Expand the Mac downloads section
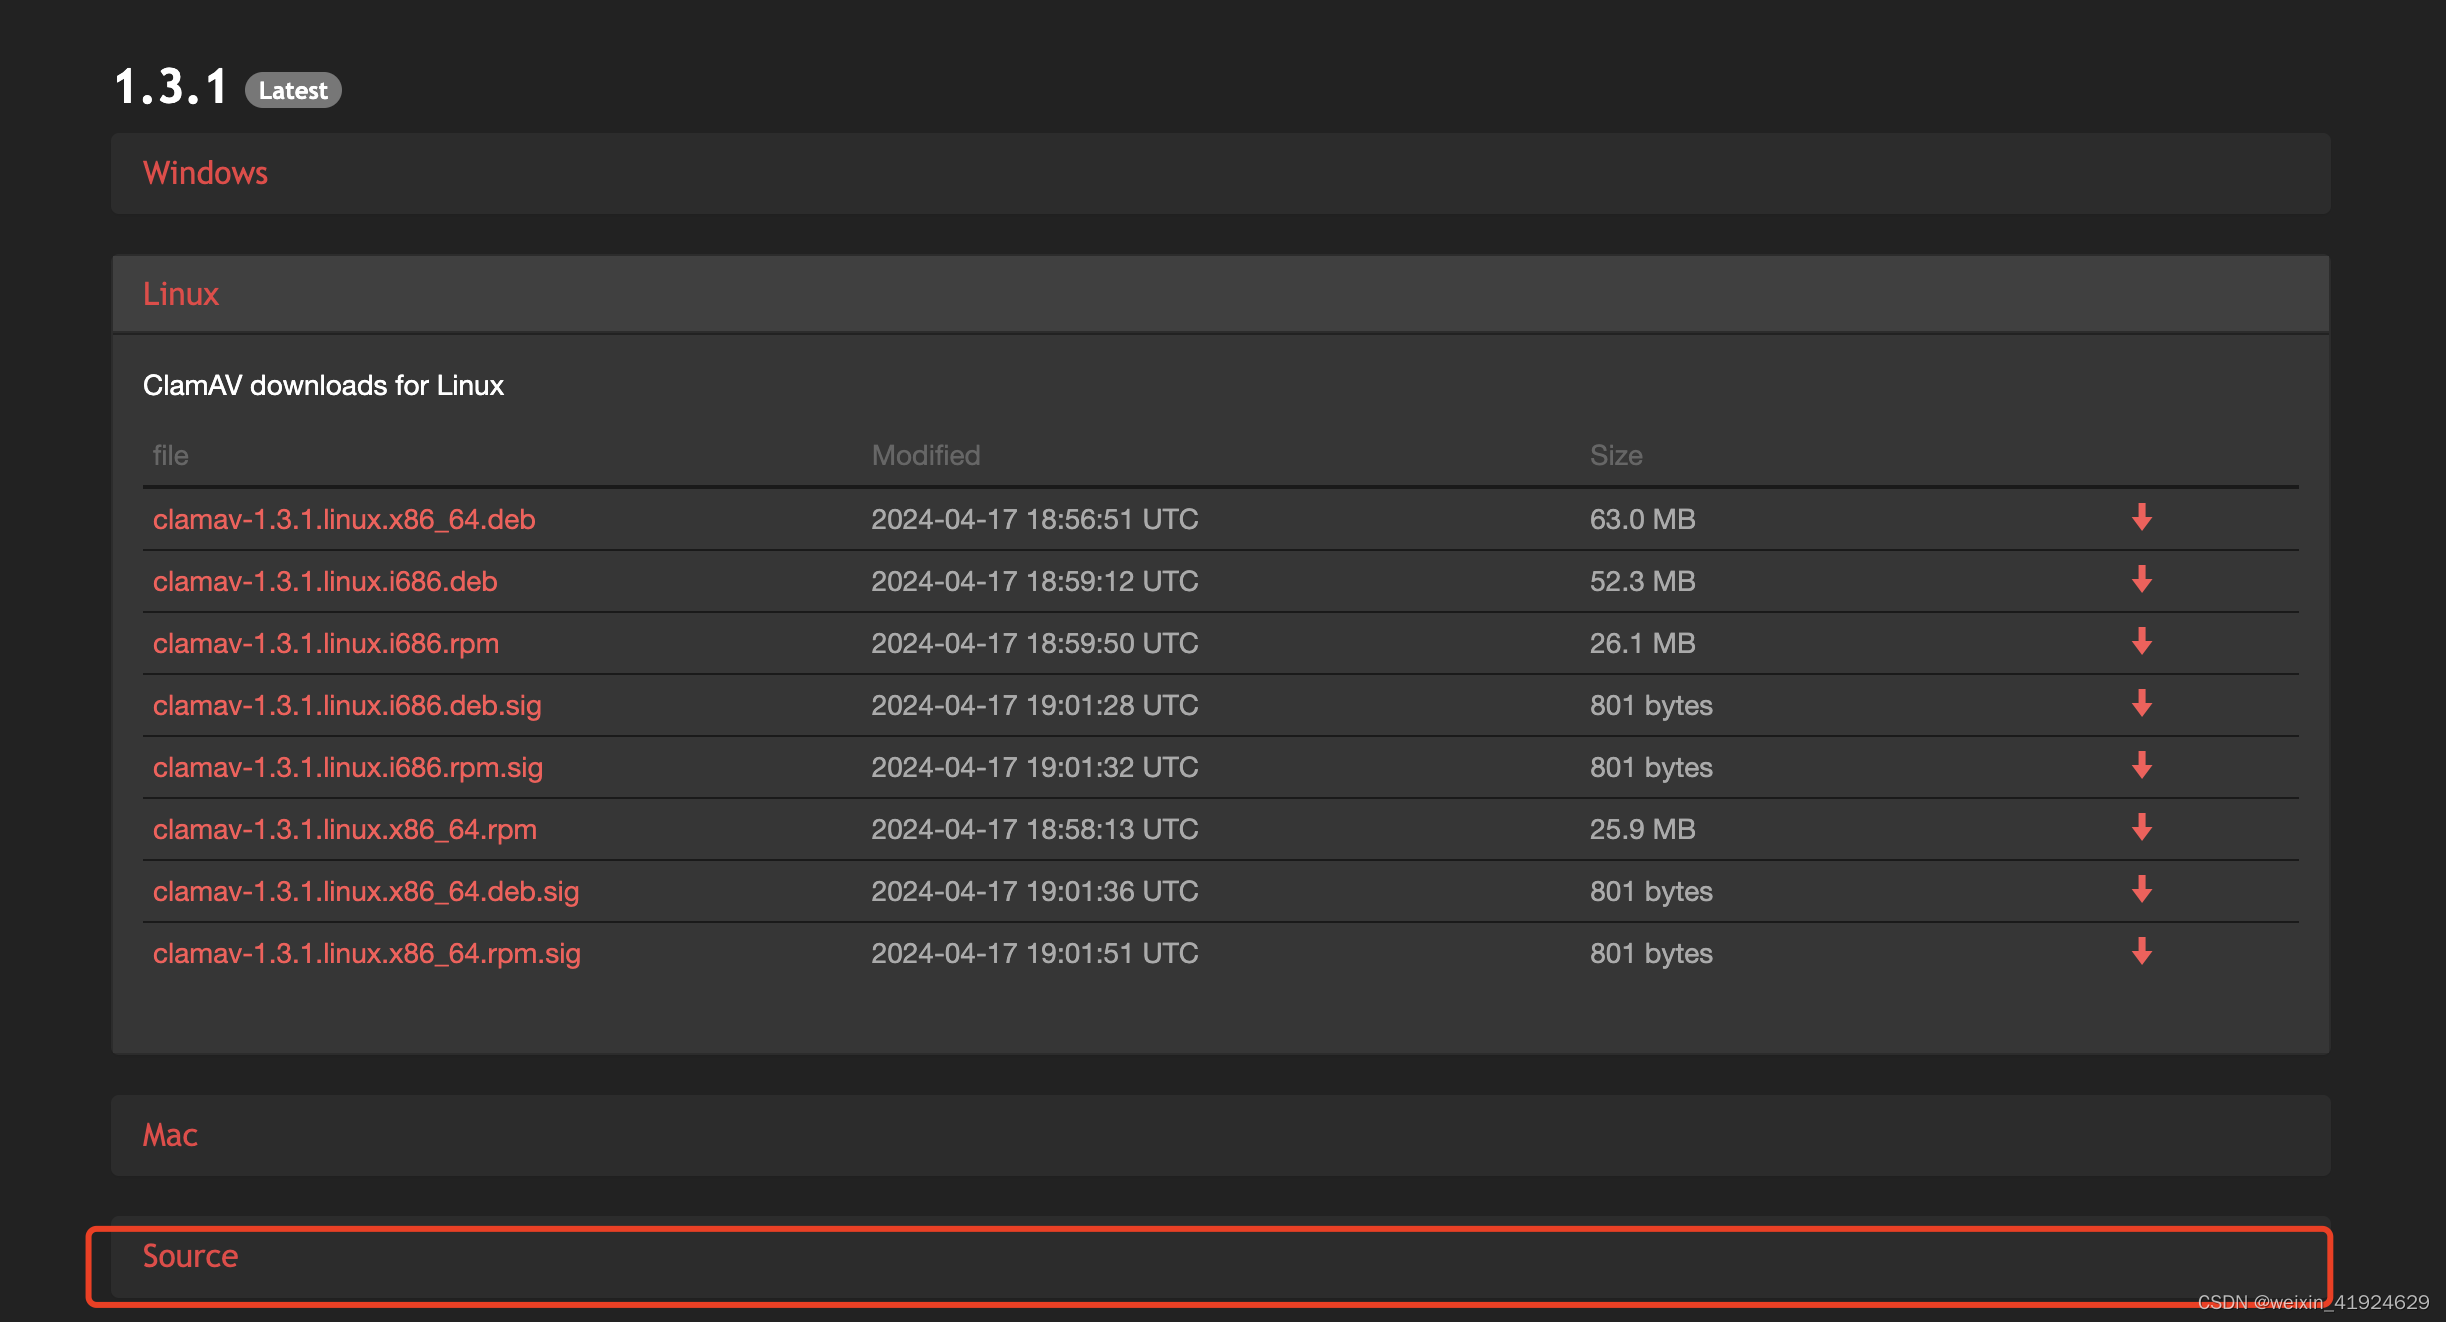The image size is (2446, 1322). (170, 1135)
